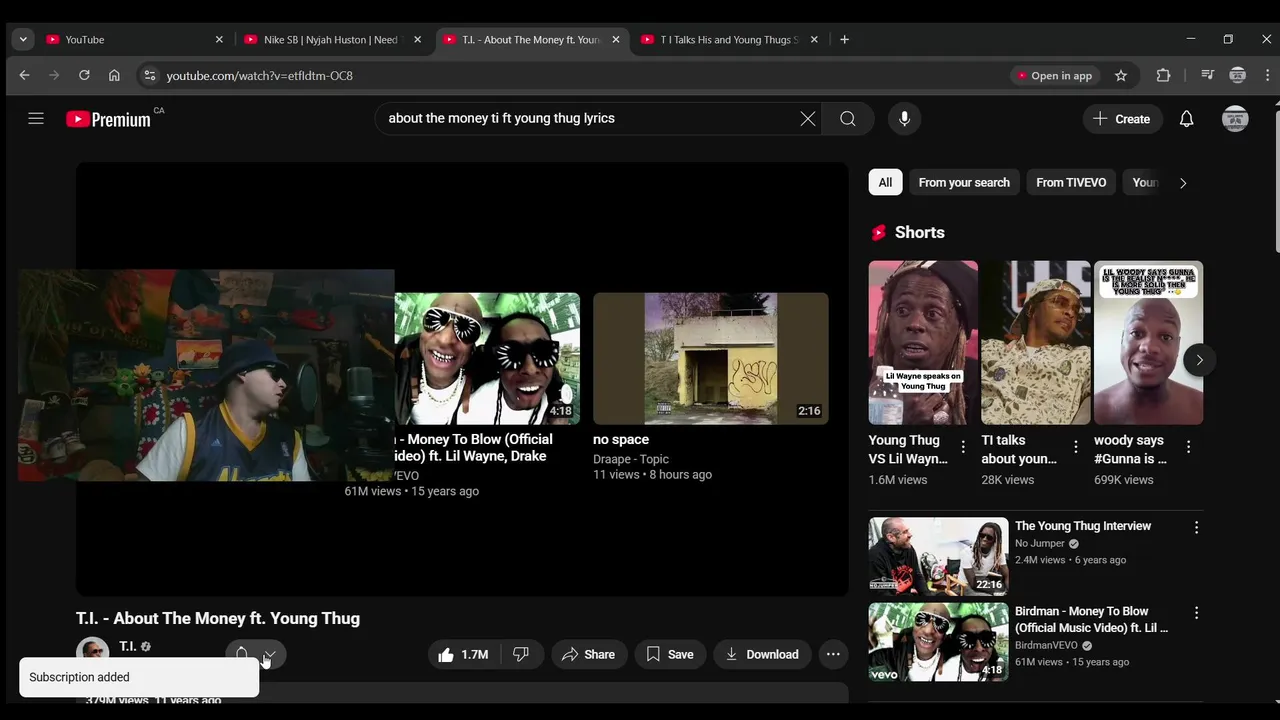Click Open in app button

[x=1055, y=76]
